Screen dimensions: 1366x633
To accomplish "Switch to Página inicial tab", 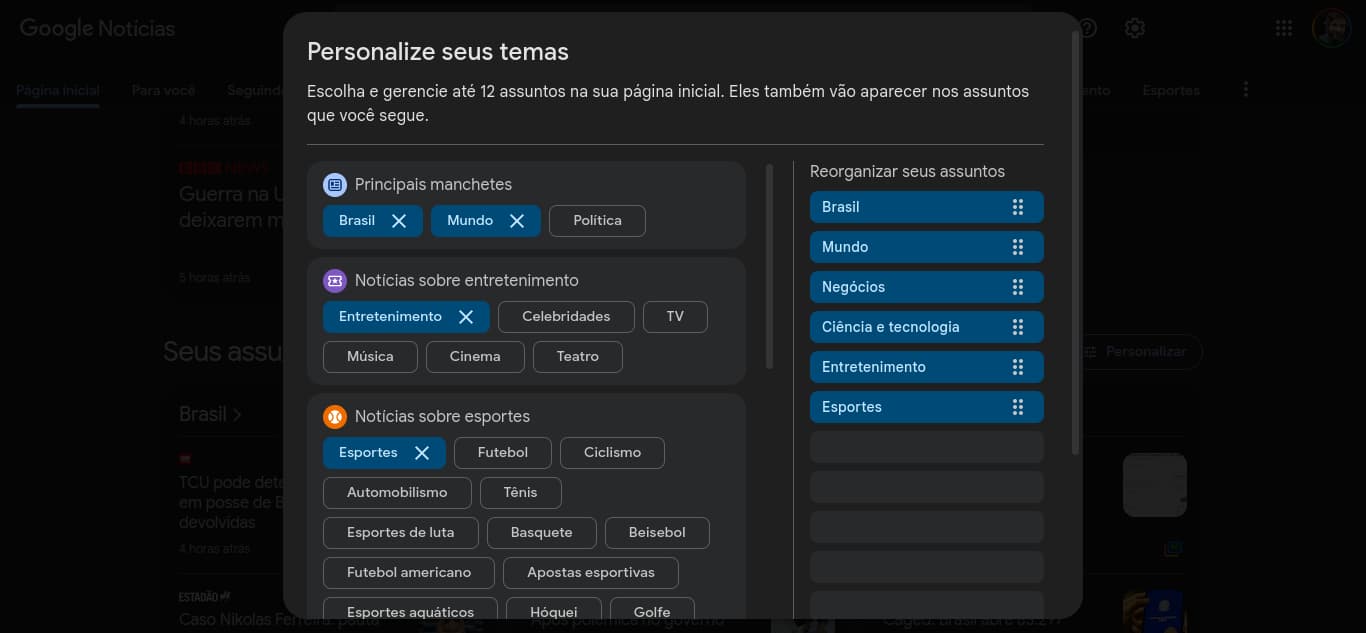I will [x=58, y=90].
